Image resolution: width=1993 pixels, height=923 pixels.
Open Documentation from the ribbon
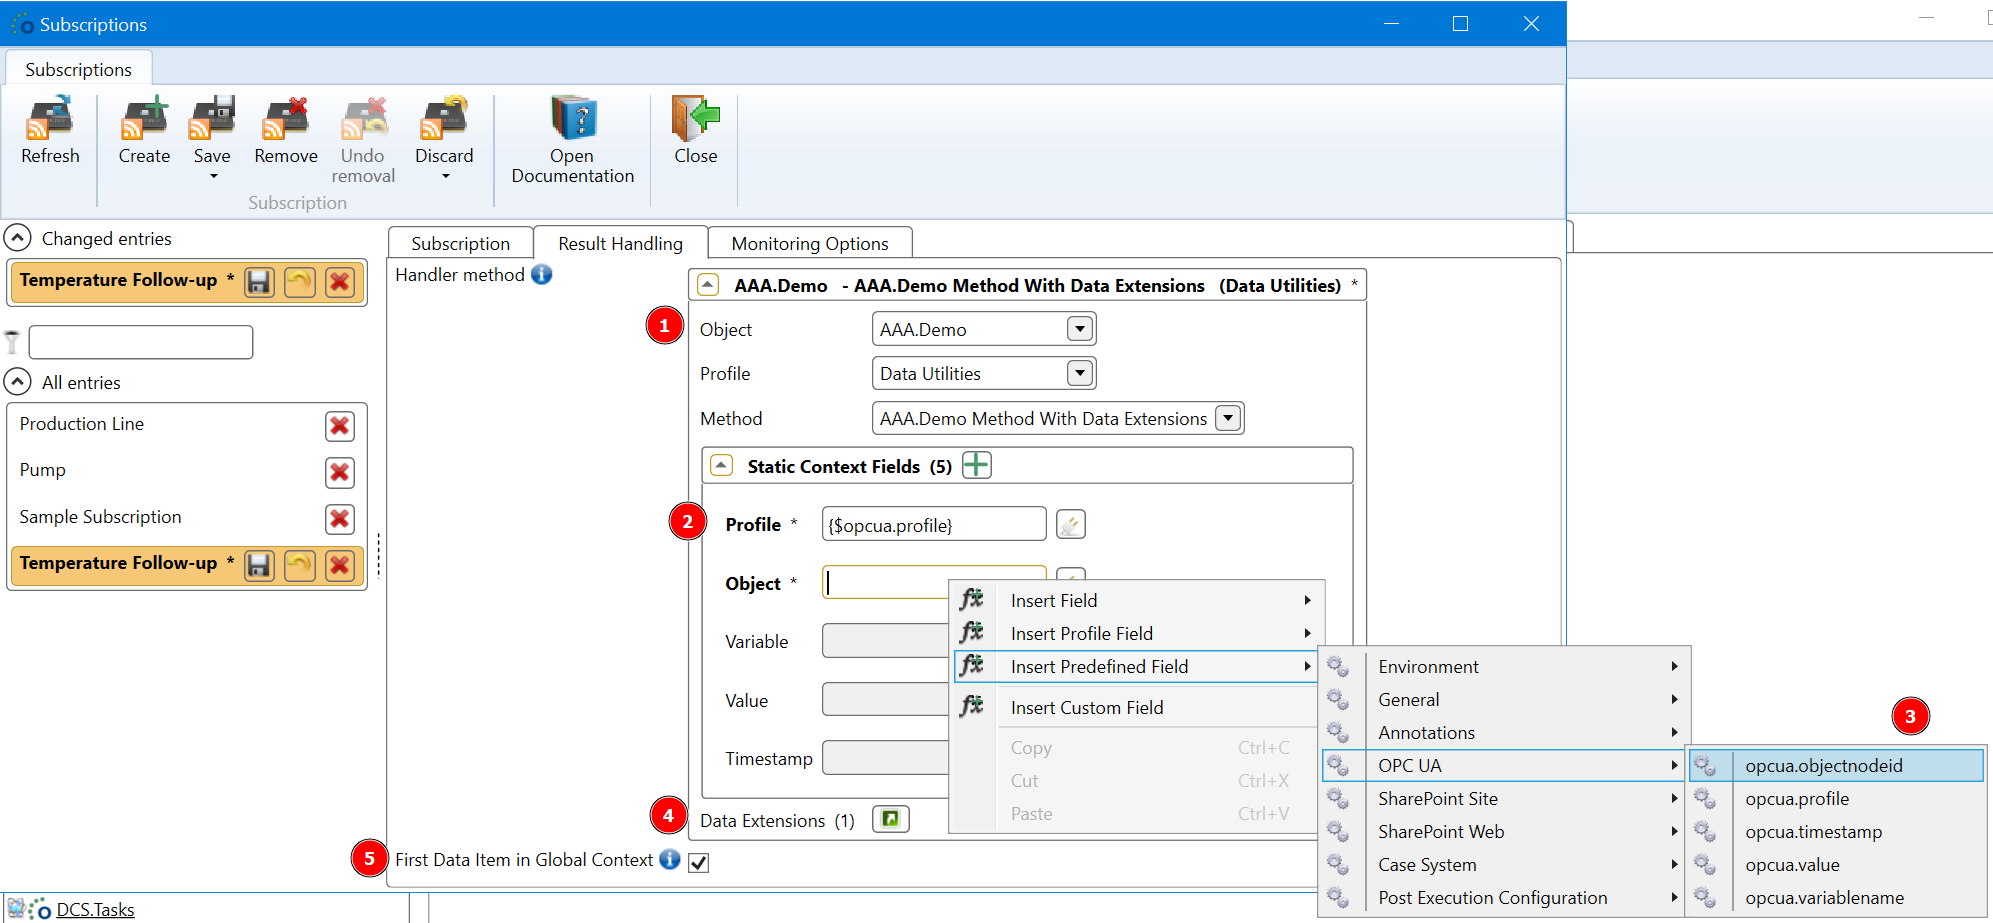point(572,120)
